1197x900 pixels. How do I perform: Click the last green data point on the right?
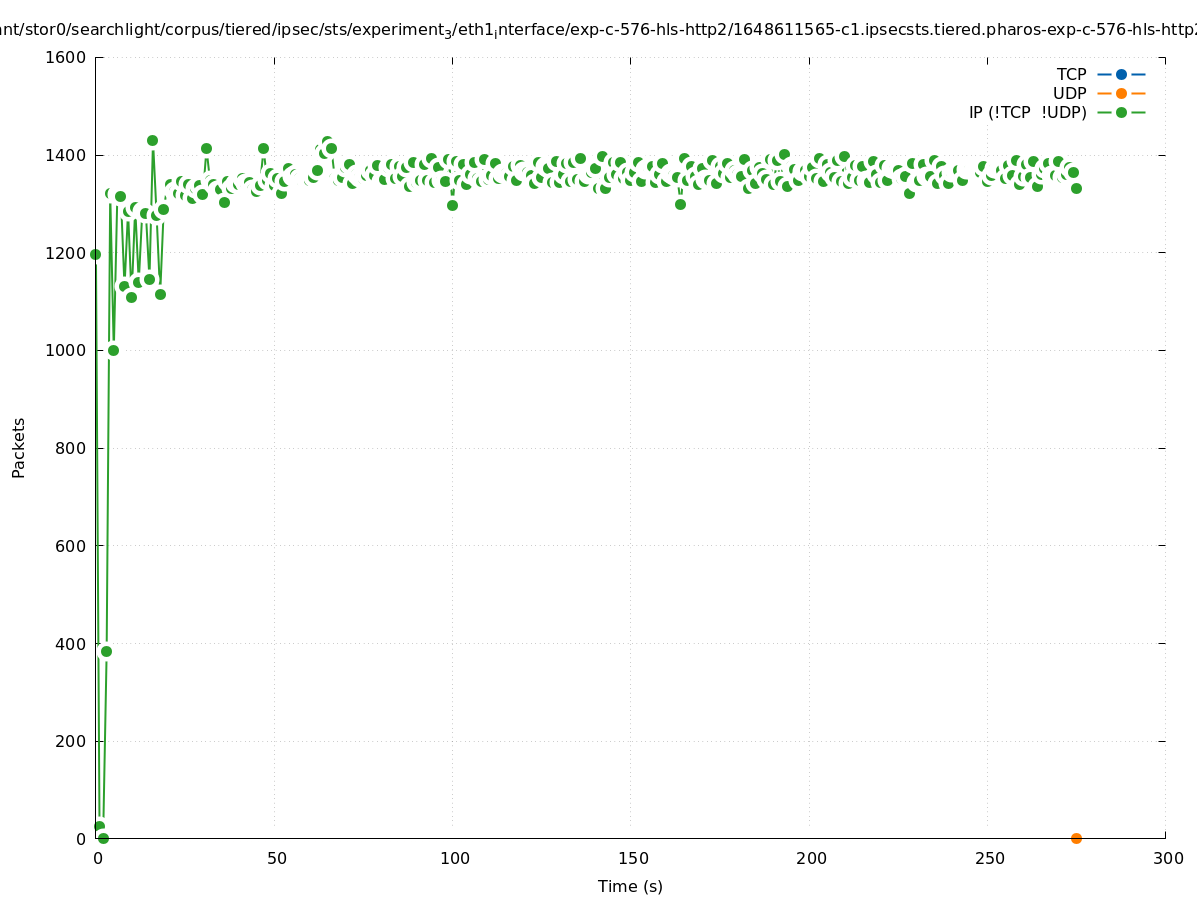(1076, 188)
